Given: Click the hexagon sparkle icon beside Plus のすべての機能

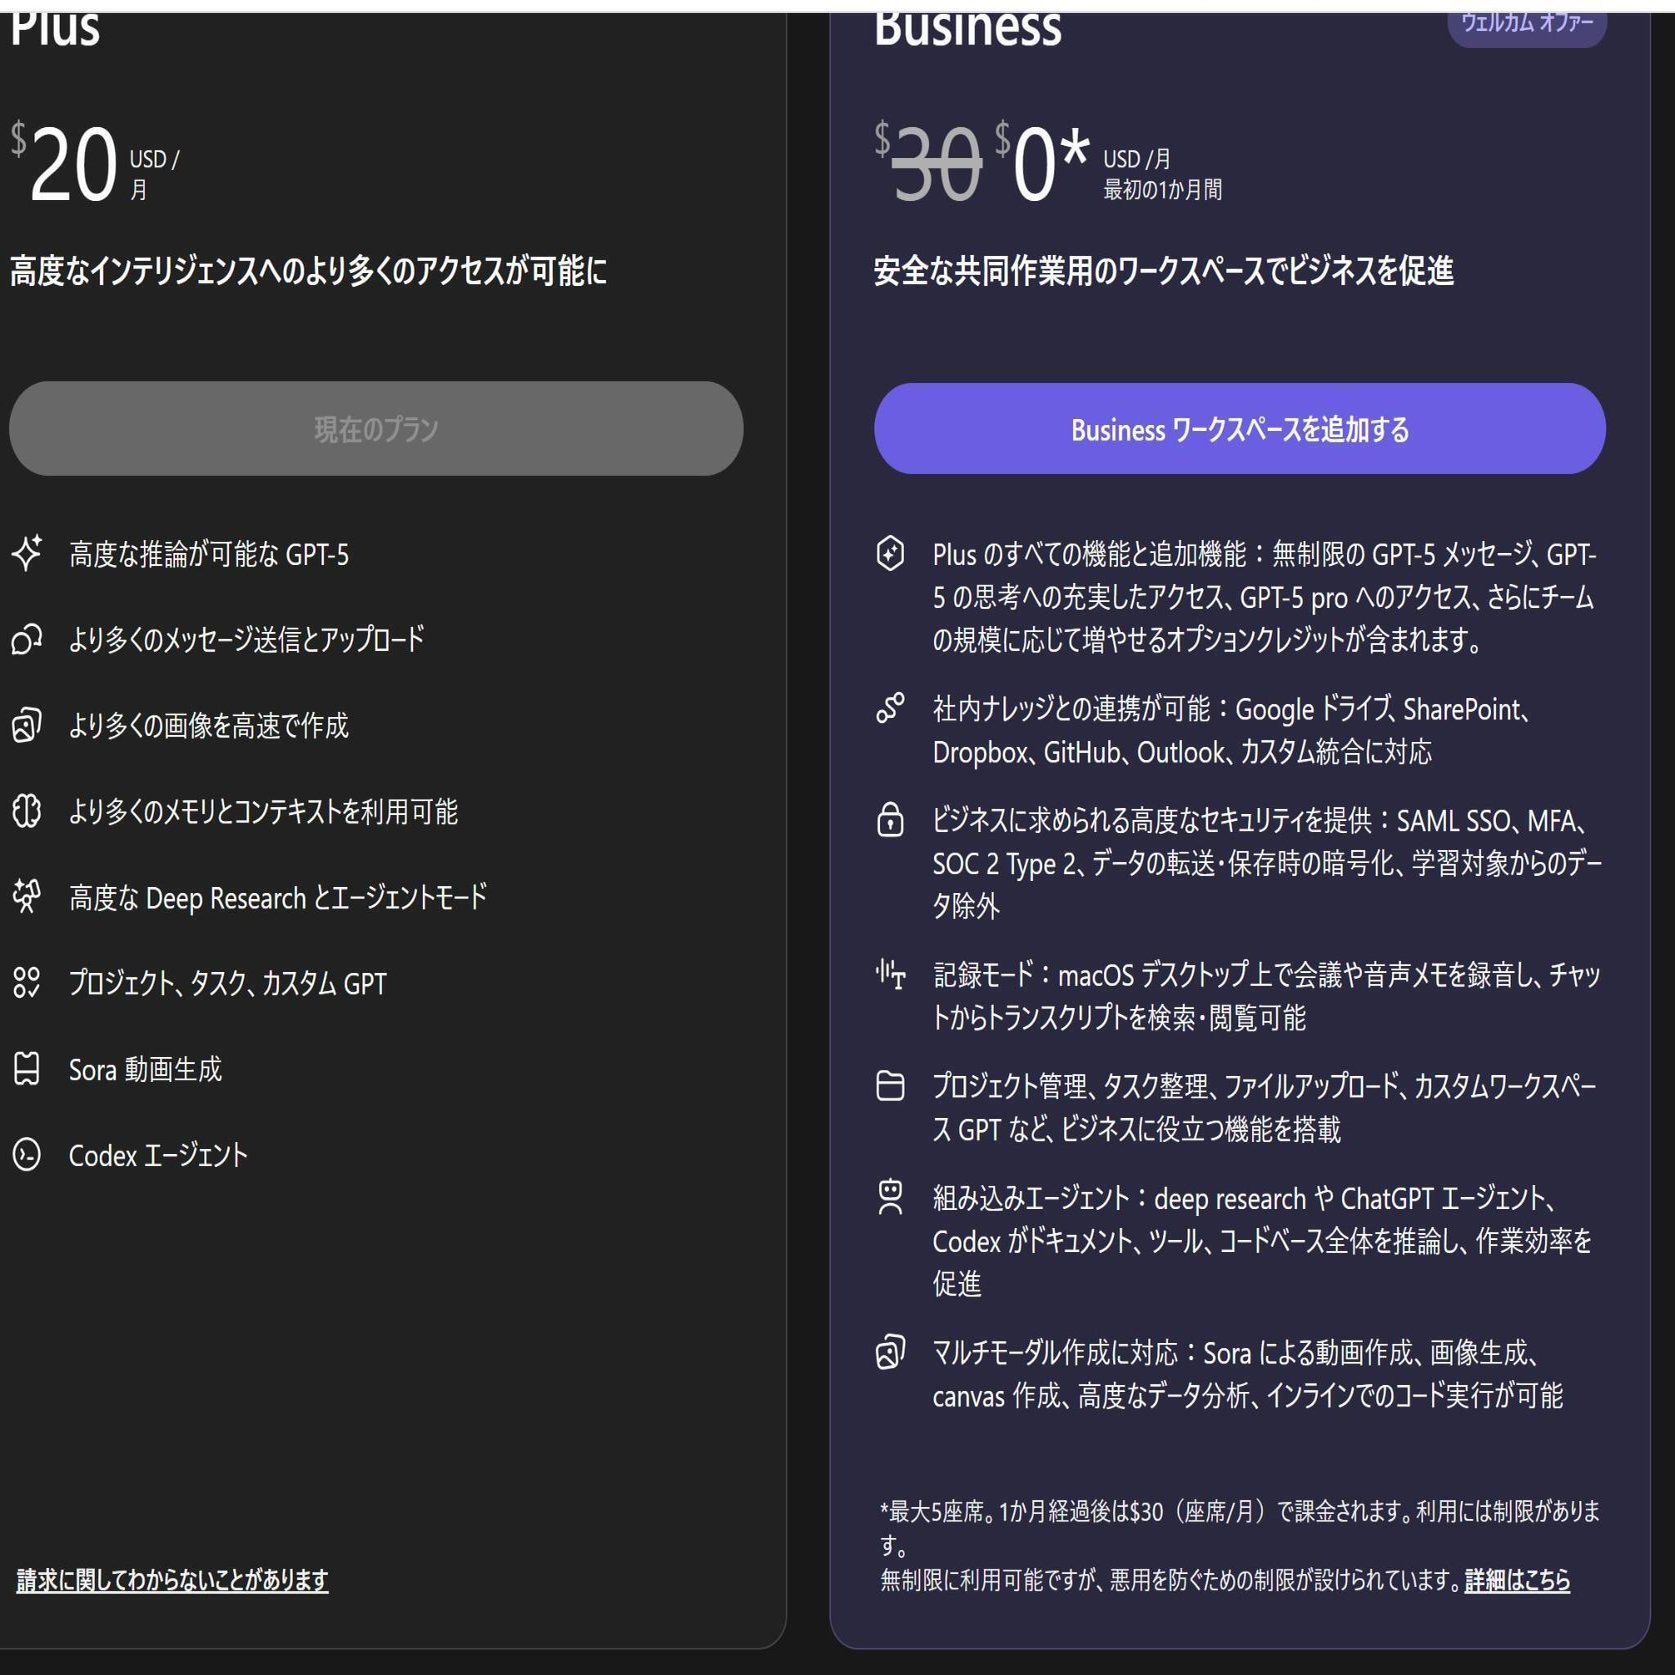Looking at the screenshot, I should [890, 553].
